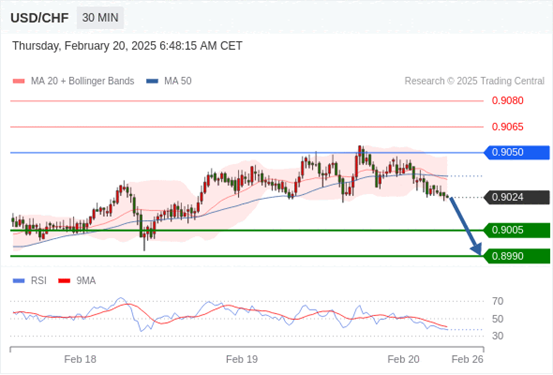The image size is (553, 375).
Task: Click the Feb 19 date axis label
Action: (x=242, y=359)
